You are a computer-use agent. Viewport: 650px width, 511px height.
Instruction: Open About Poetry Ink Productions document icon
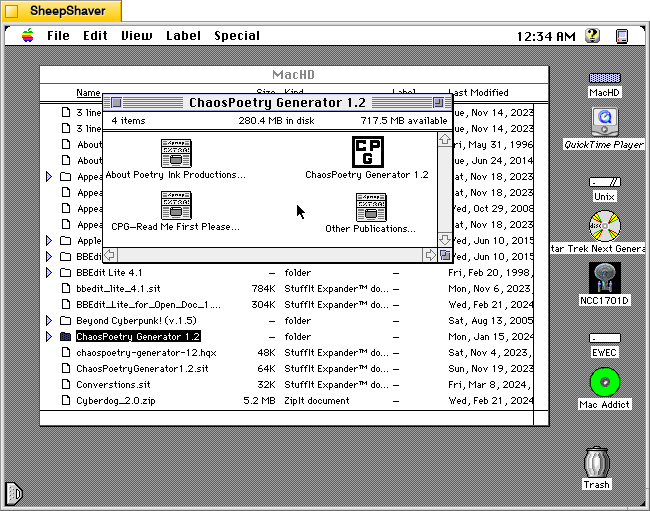point(176,153)
